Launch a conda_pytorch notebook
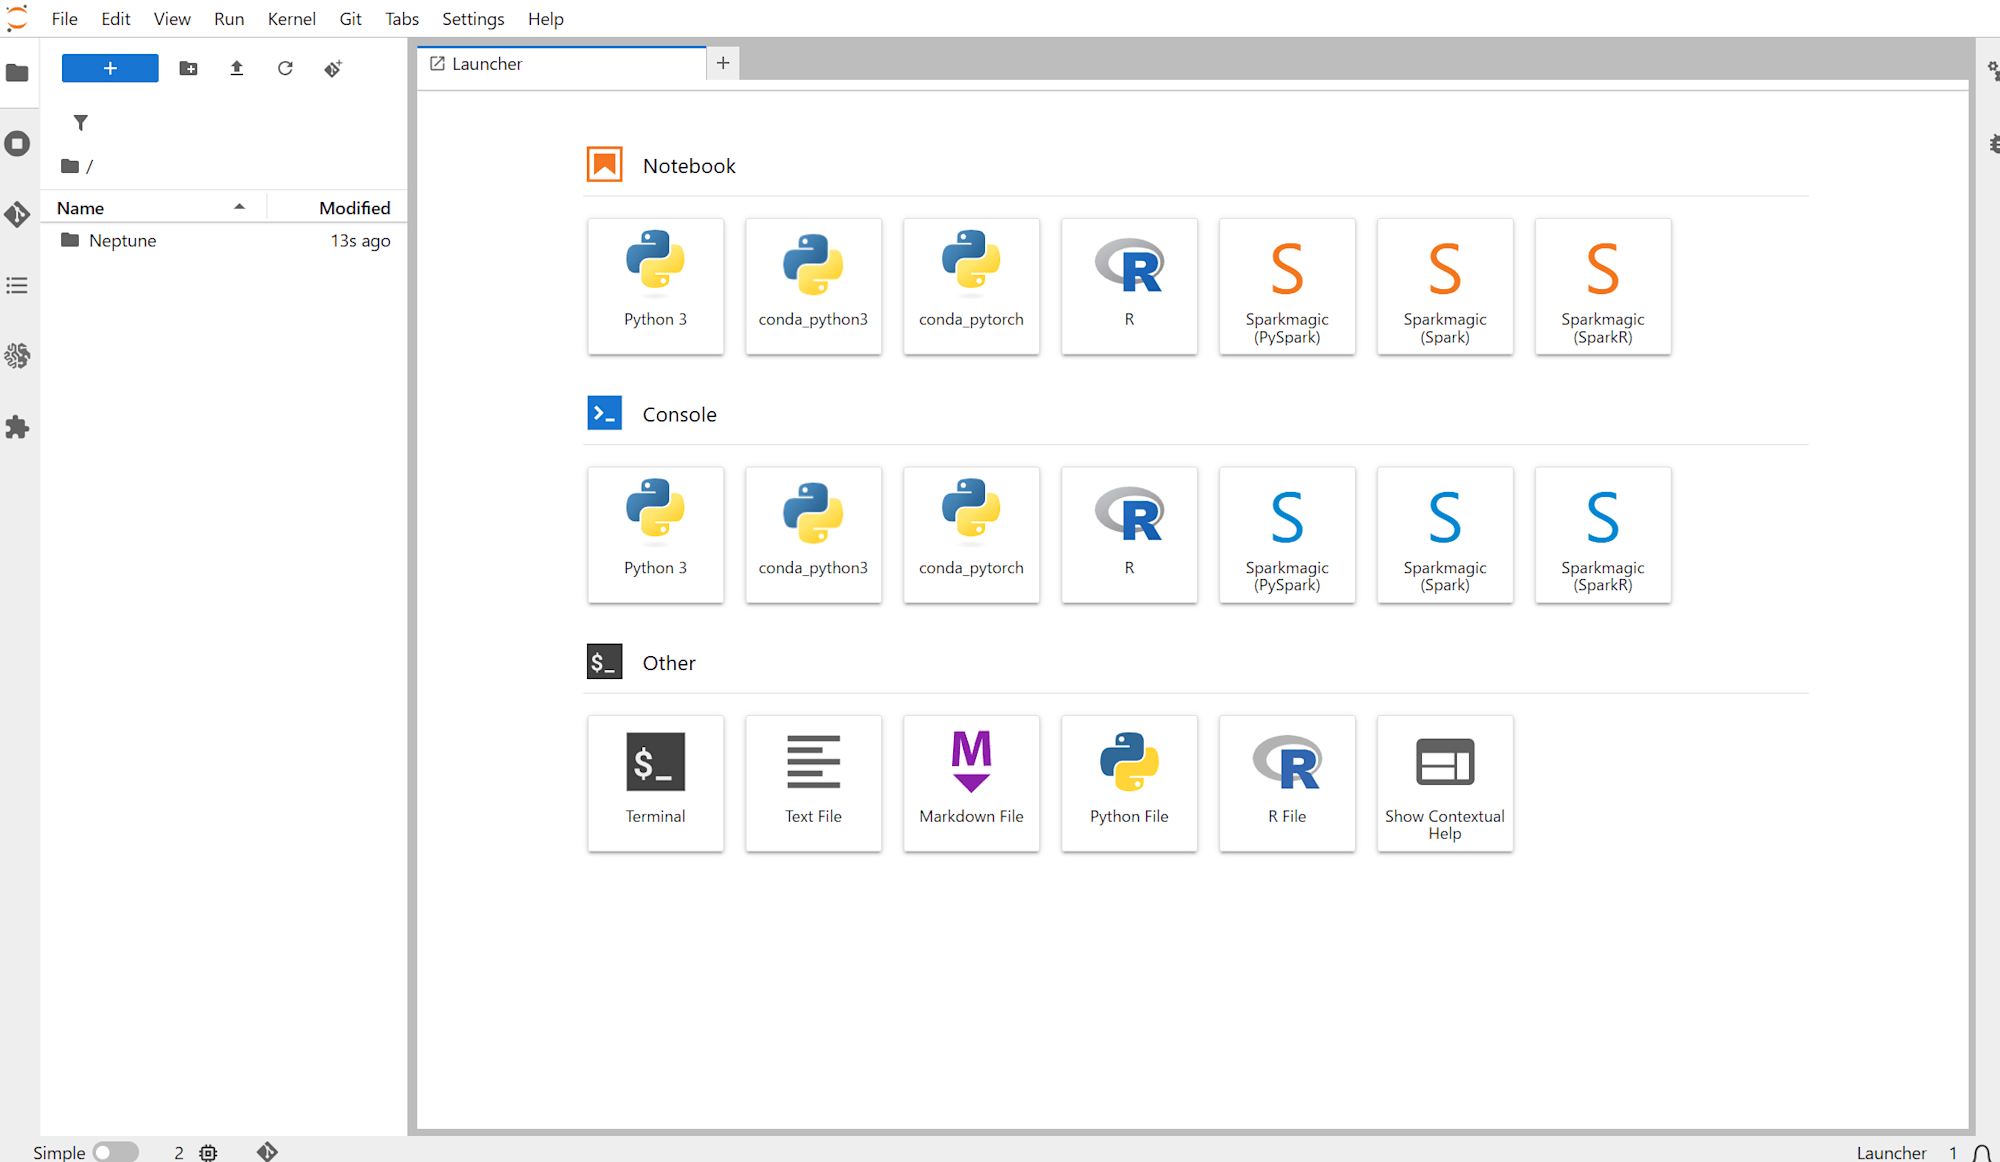2000x1162 pixels. point(971,285)
